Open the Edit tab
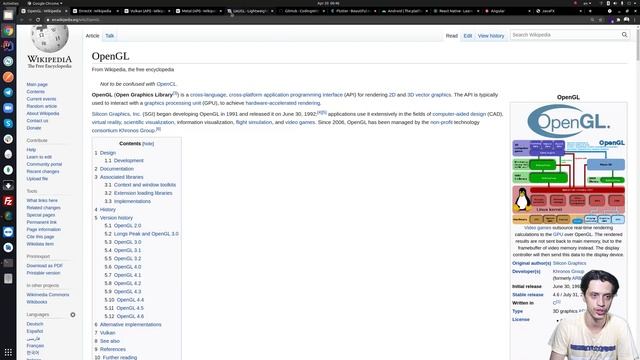This screenshot has width=640, height=360. click(x=468, y=36)
